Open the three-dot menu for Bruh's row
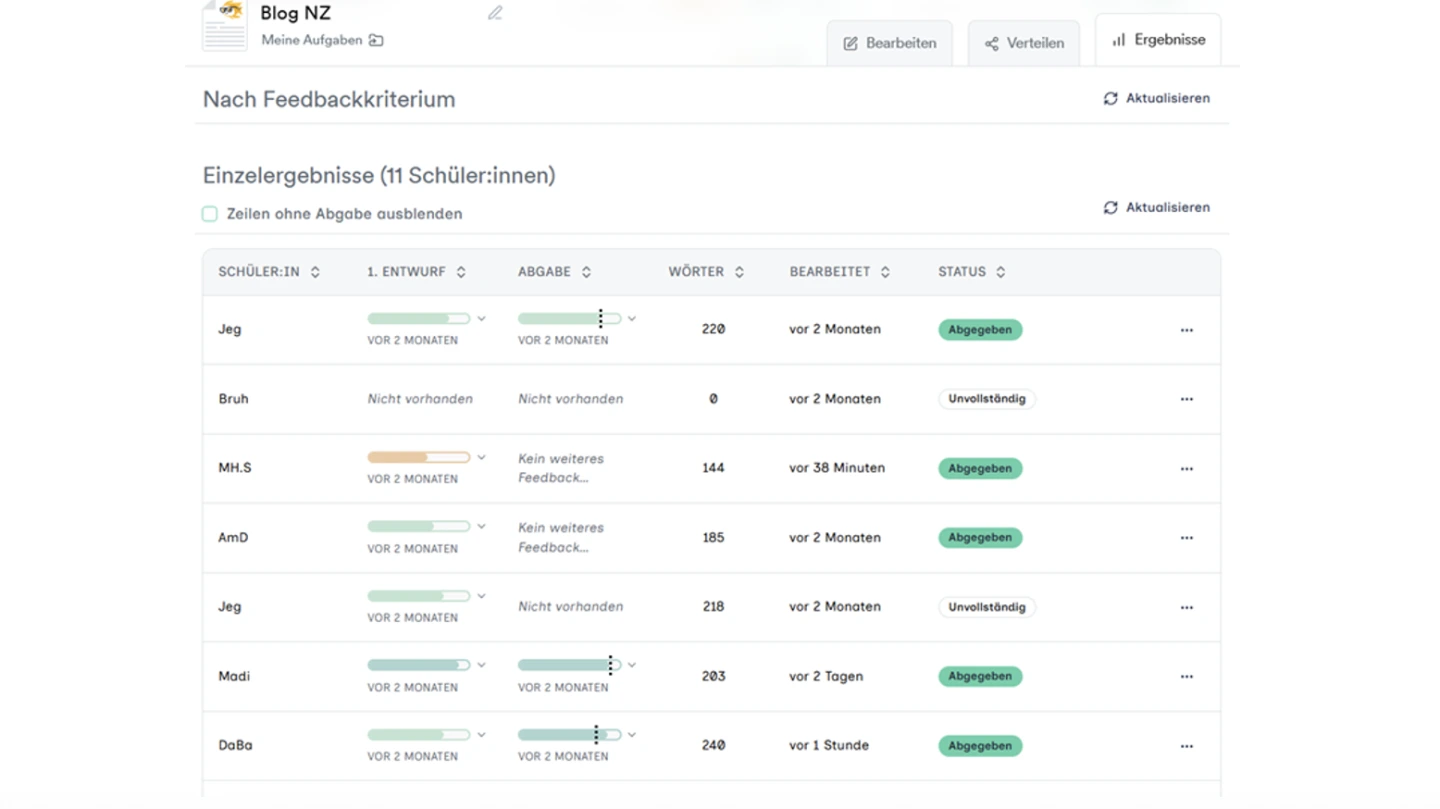Screen dimensions: 1440x809 coord(1186,399)
